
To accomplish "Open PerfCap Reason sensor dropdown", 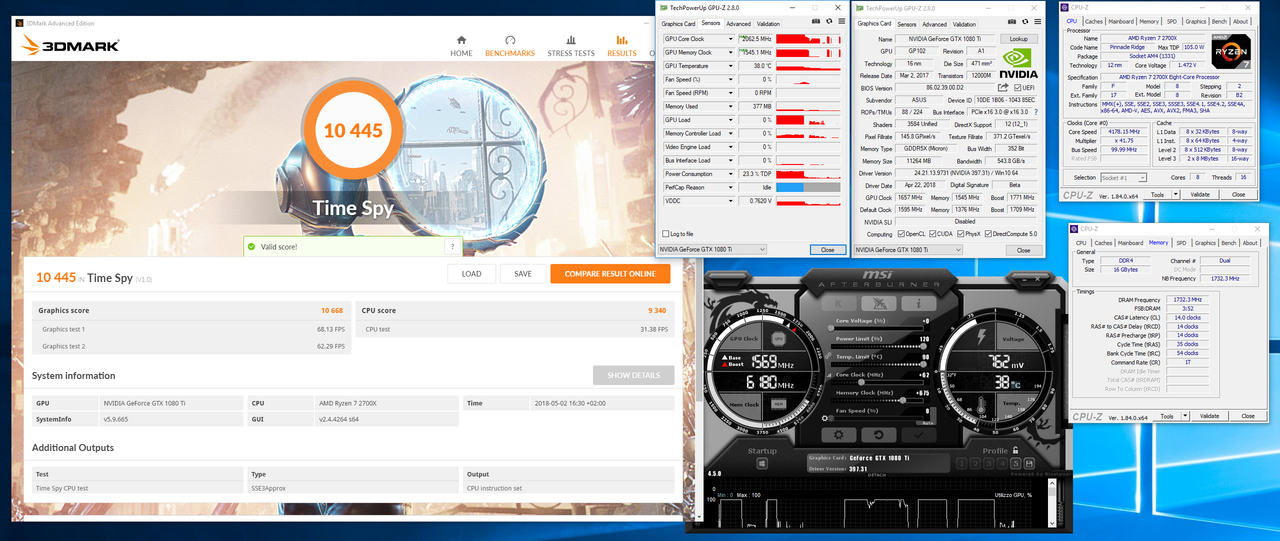I will point(731,187).
